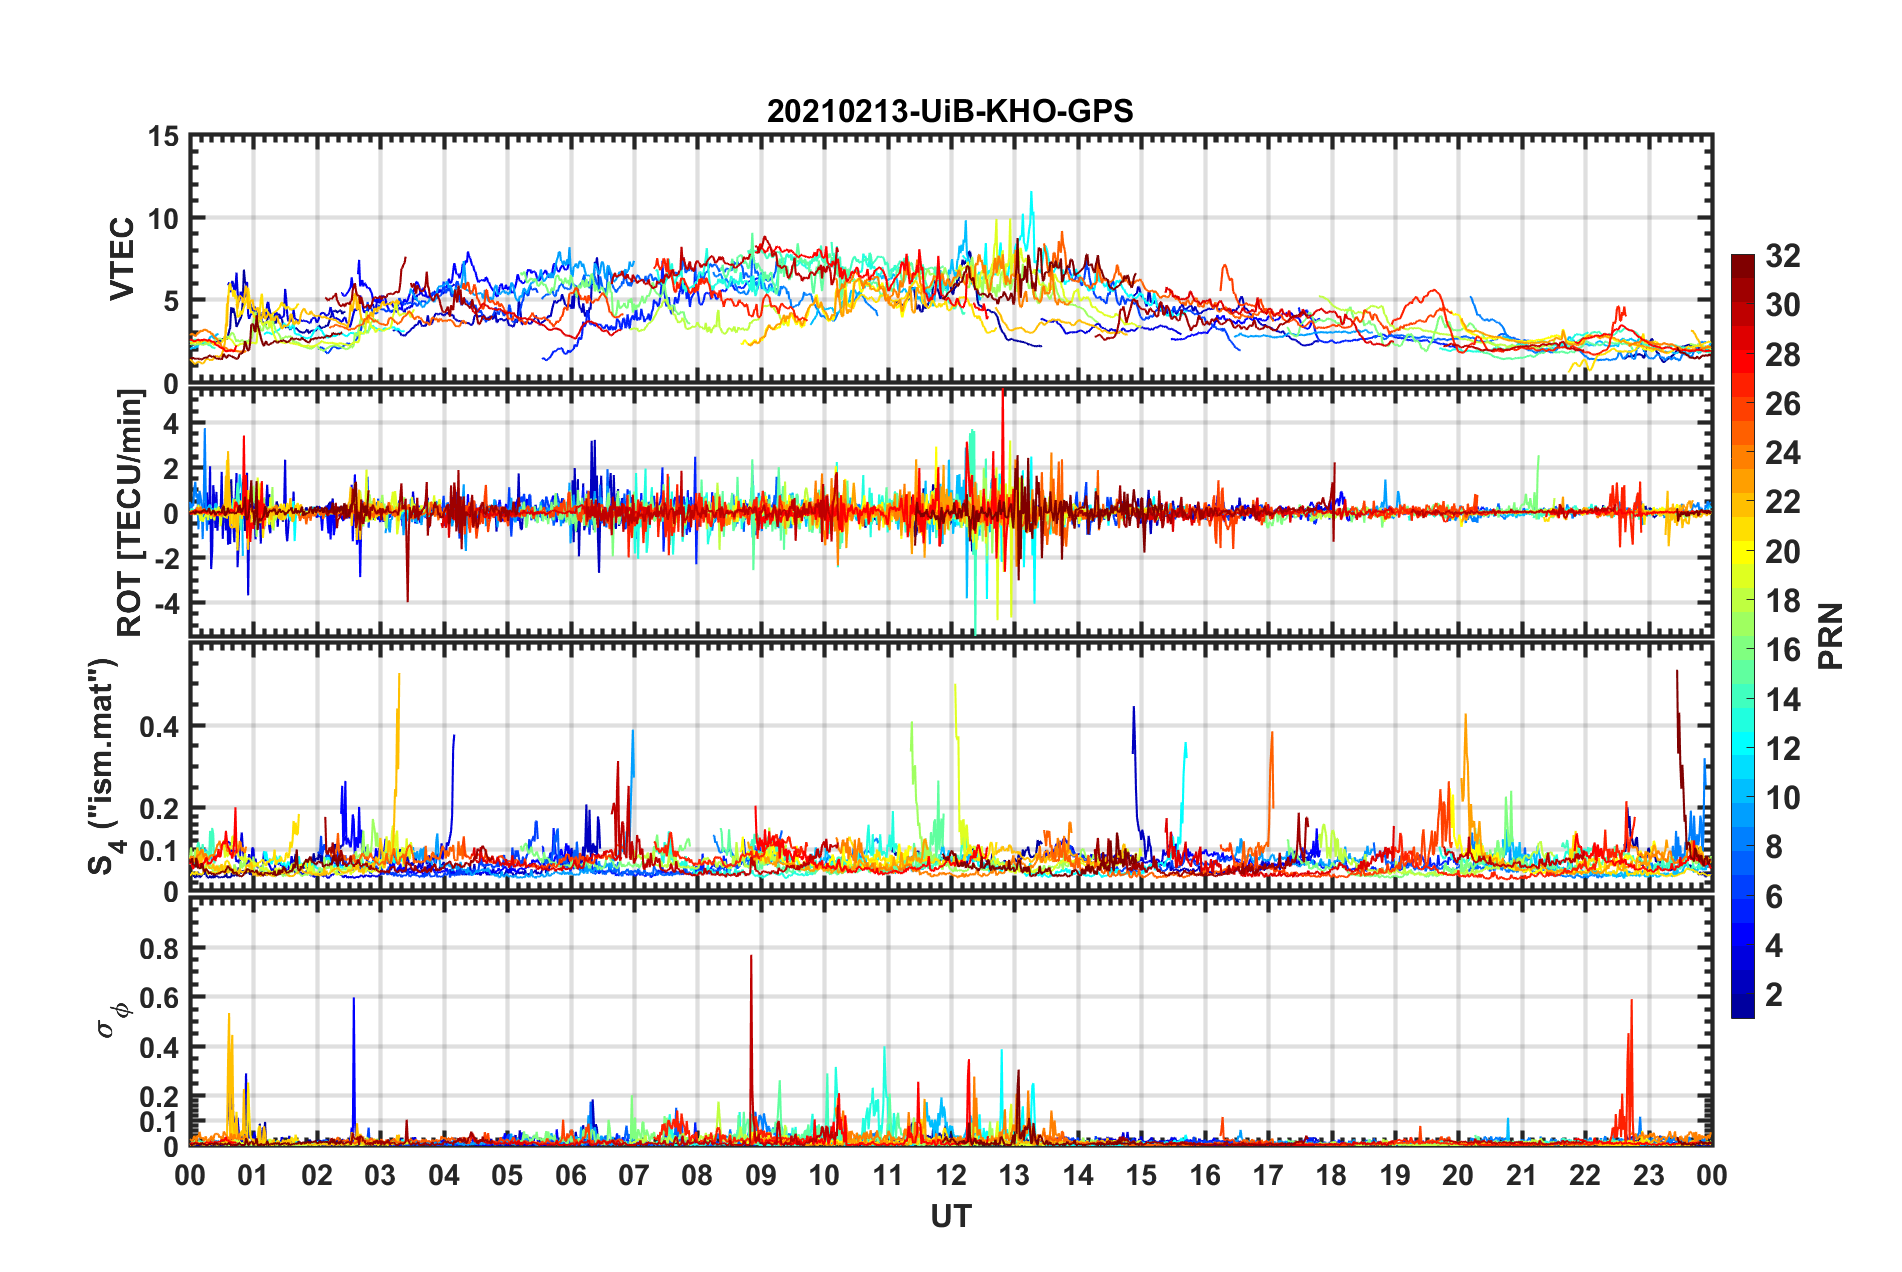The image size is (1902, 1272).
Task: Select PRN colorbar value "2"
Action: coord(1774,995)
